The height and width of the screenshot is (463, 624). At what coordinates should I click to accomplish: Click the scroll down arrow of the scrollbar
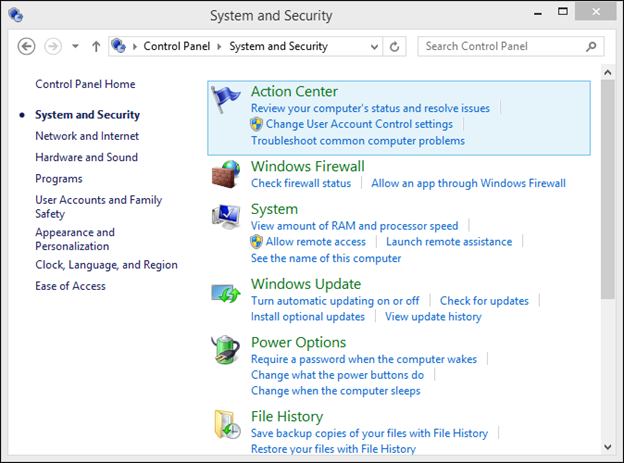coord(608,447)
